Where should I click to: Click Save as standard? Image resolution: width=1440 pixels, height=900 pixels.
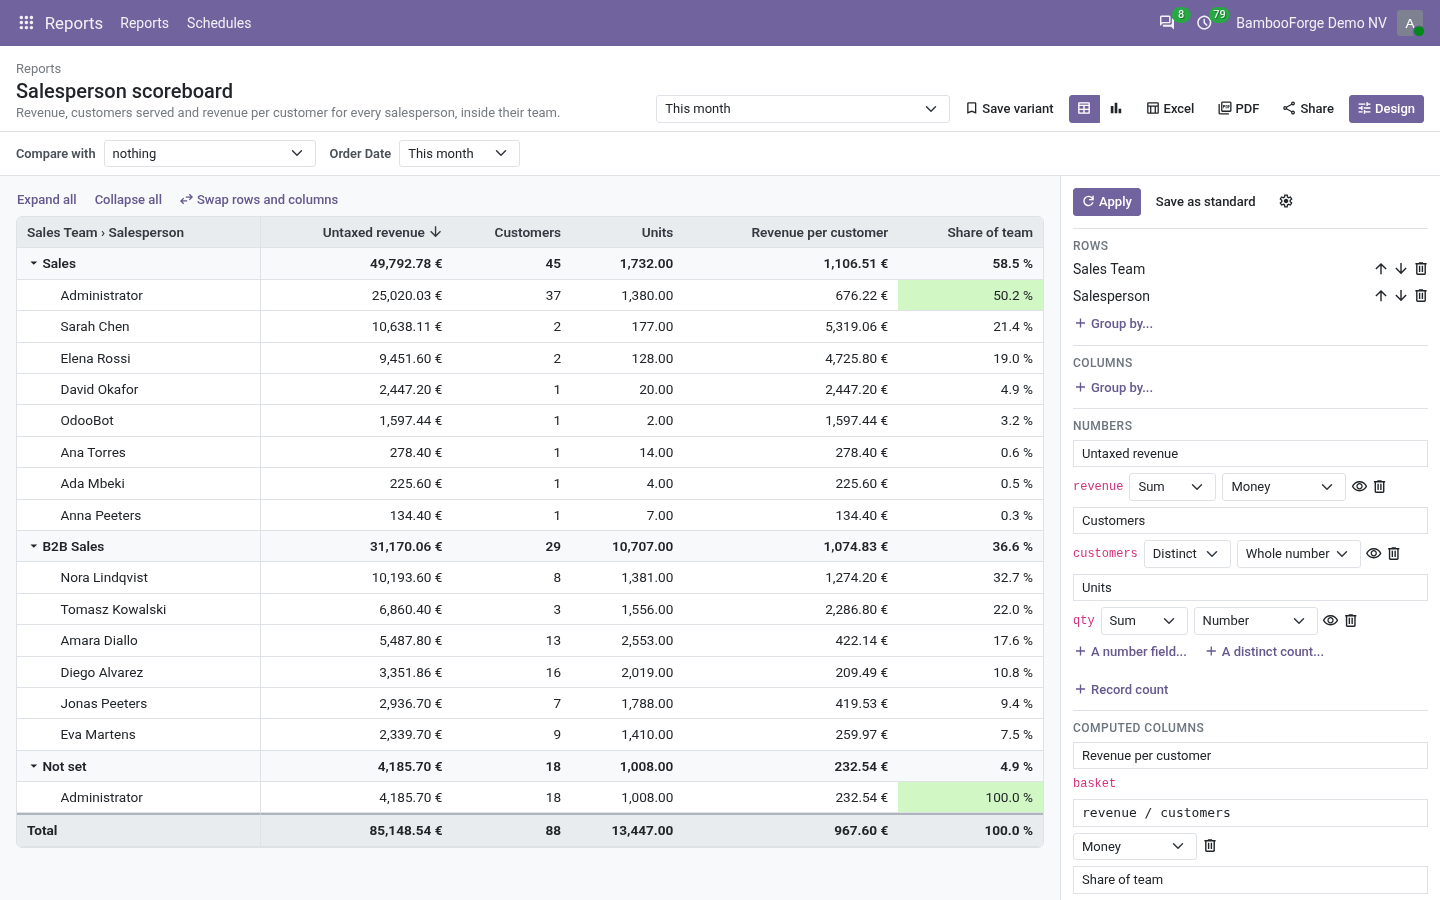(1205, 202)
